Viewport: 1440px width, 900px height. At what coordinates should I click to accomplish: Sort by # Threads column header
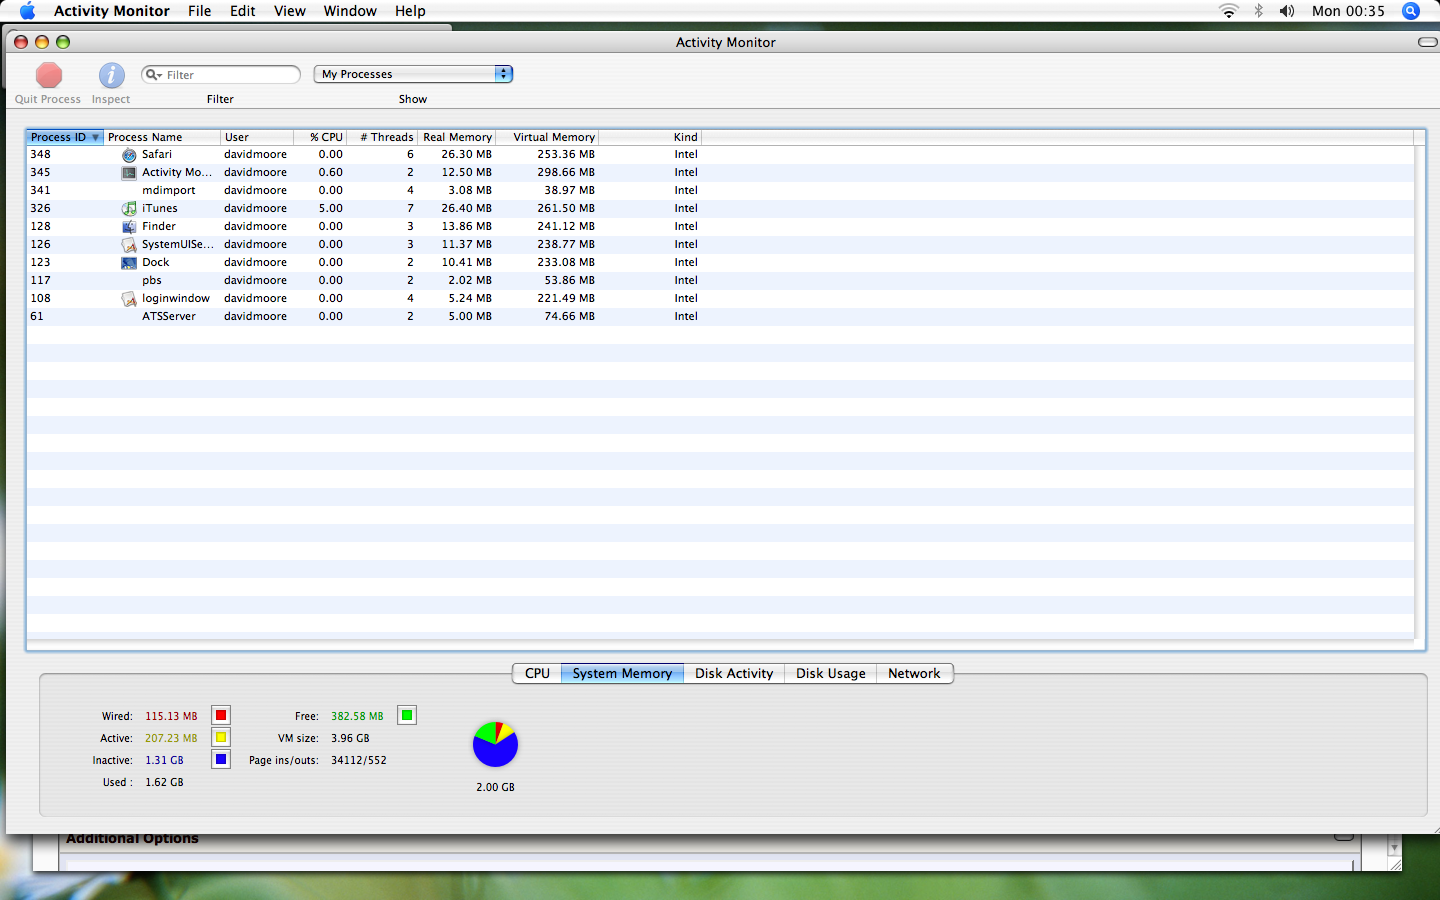click(x=382, y=137)
